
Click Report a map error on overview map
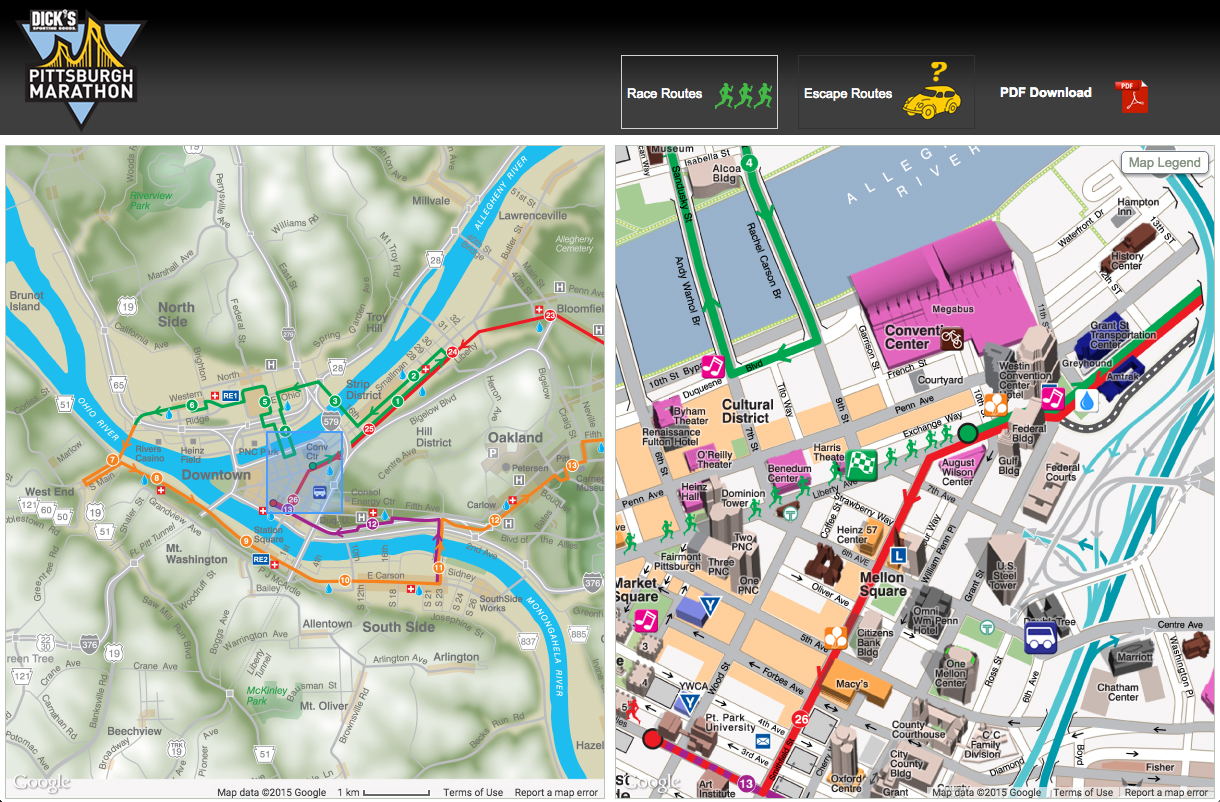tap(556, 792)
